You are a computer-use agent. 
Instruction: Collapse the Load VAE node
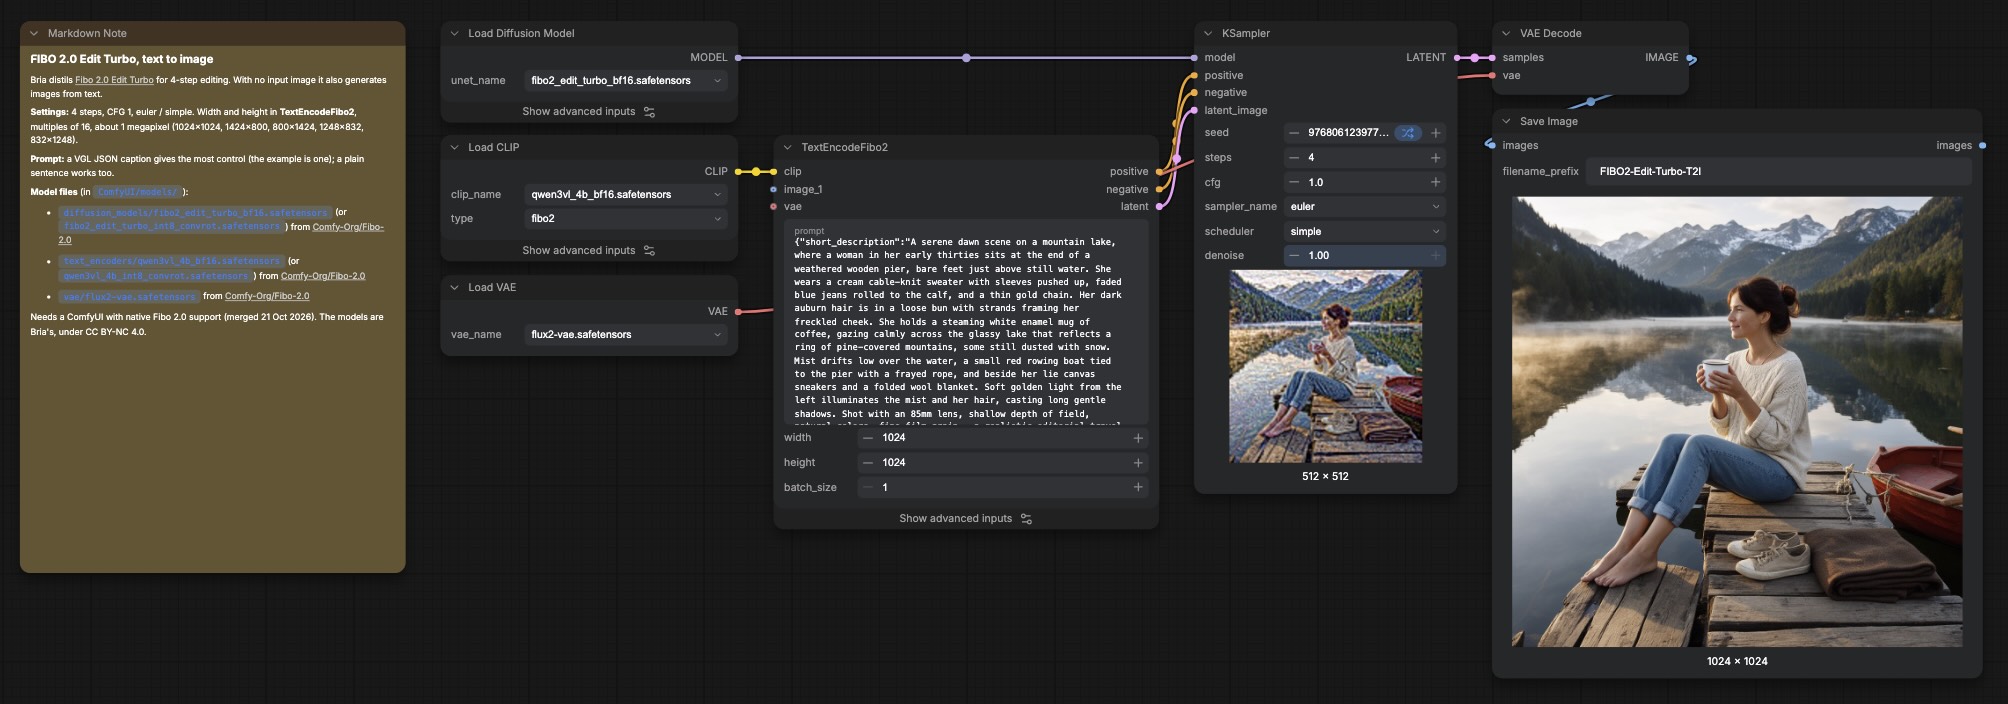(x=455, y=287)
